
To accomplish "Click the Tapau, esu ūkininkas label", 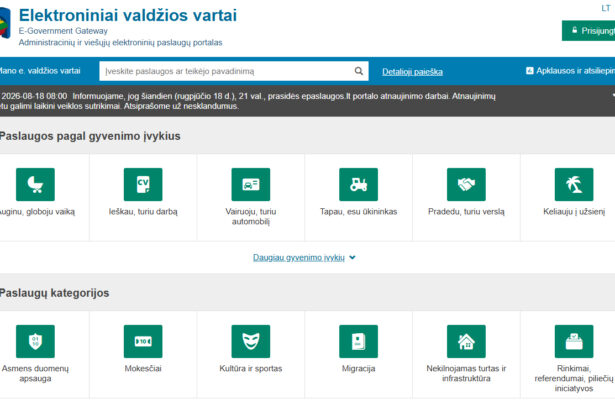I will (x=358, y=211).
